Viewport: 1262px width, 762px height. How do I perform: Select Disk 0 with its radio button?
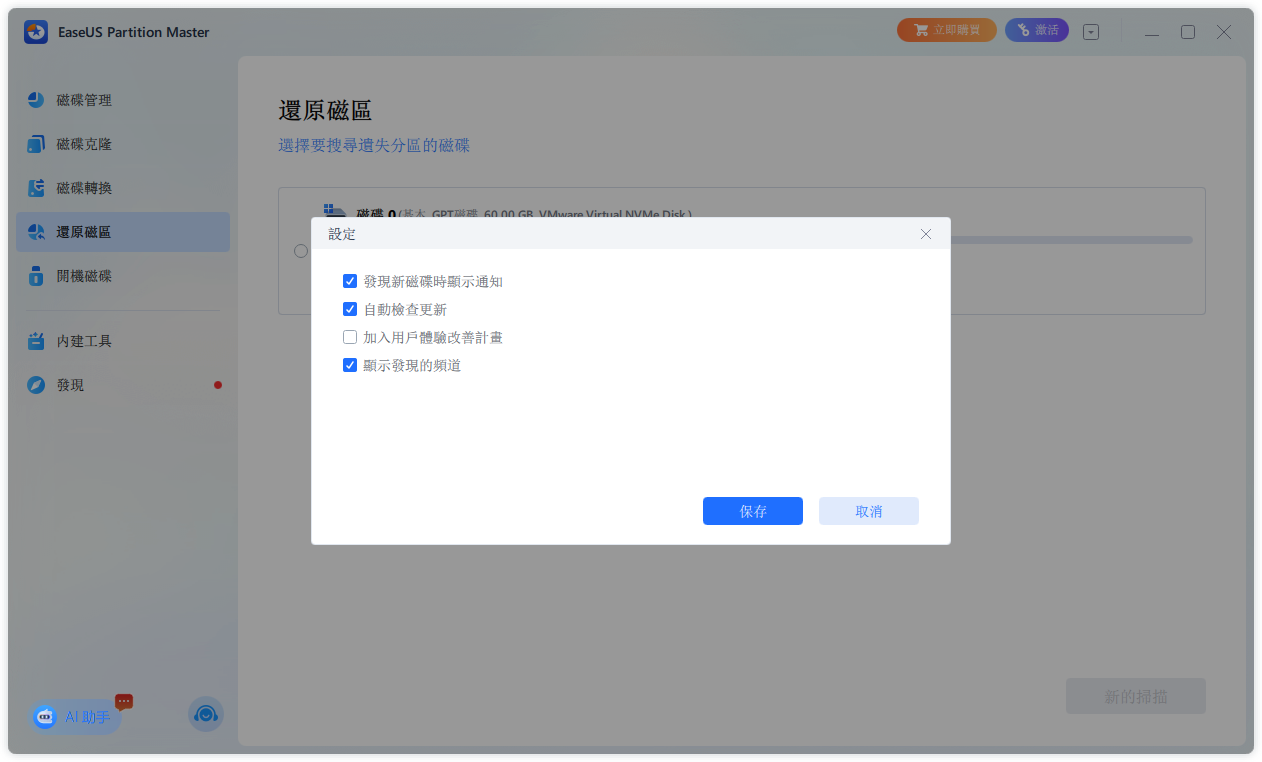click(300, 251)
